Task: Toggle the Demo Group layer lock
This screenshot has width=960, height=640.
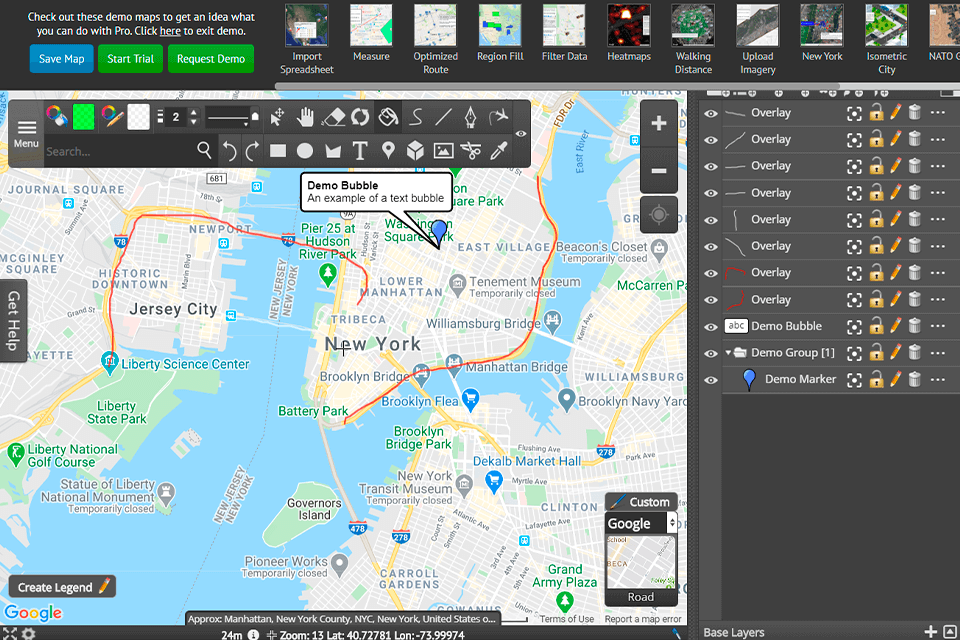Action: (x=876, y=353)
